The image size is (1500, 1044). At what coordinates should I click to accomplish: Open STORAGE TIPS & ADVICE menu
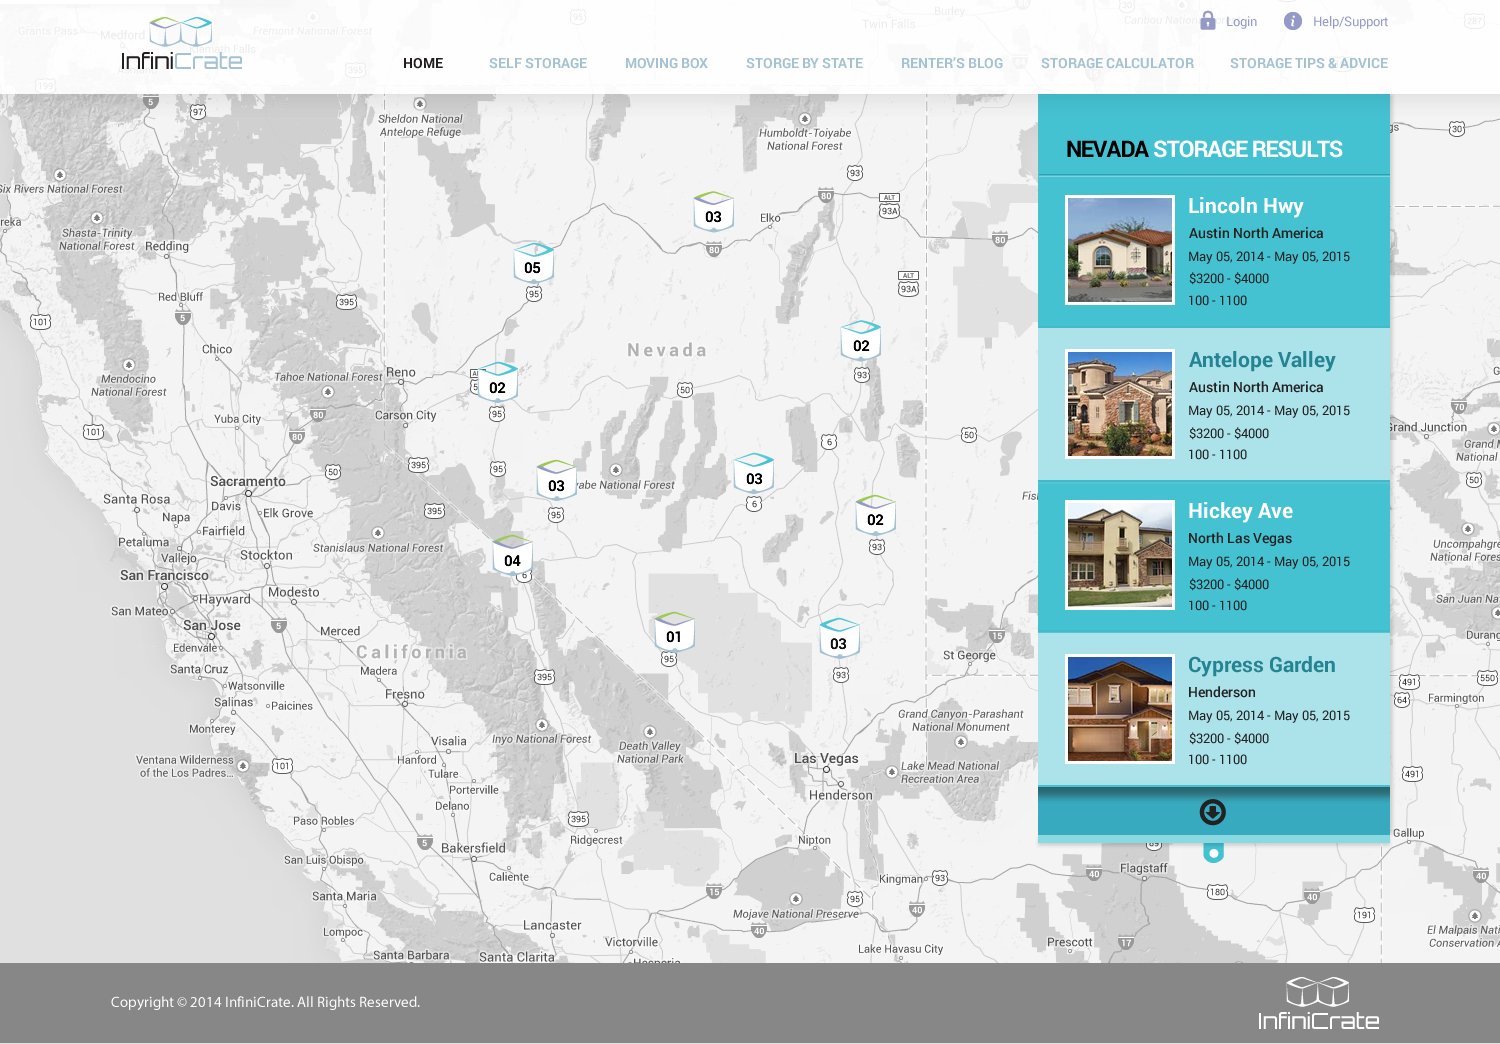coord(1309,63)
